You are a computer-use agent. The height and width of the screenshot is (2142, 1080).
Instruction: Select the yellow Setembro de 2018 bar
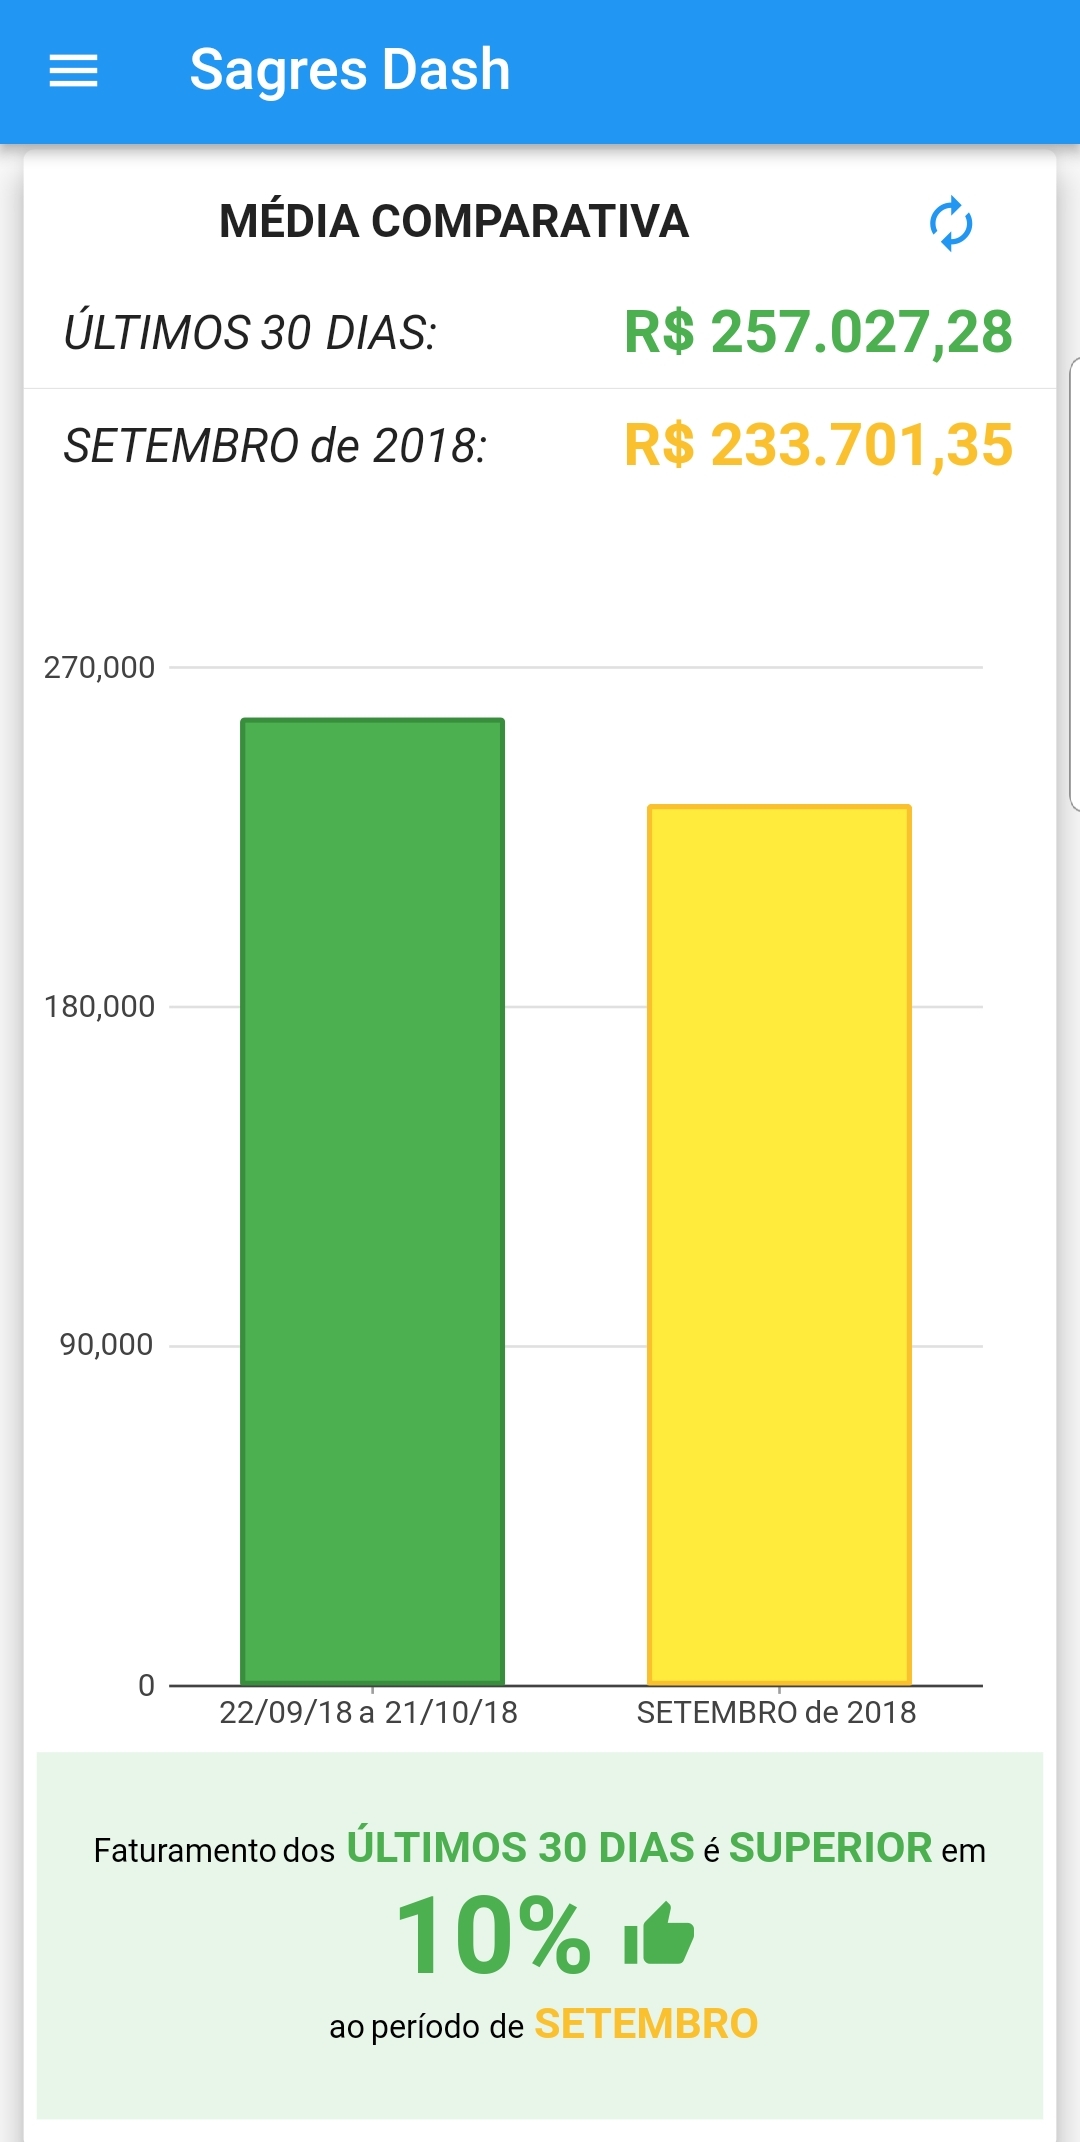click(779, 1245)
